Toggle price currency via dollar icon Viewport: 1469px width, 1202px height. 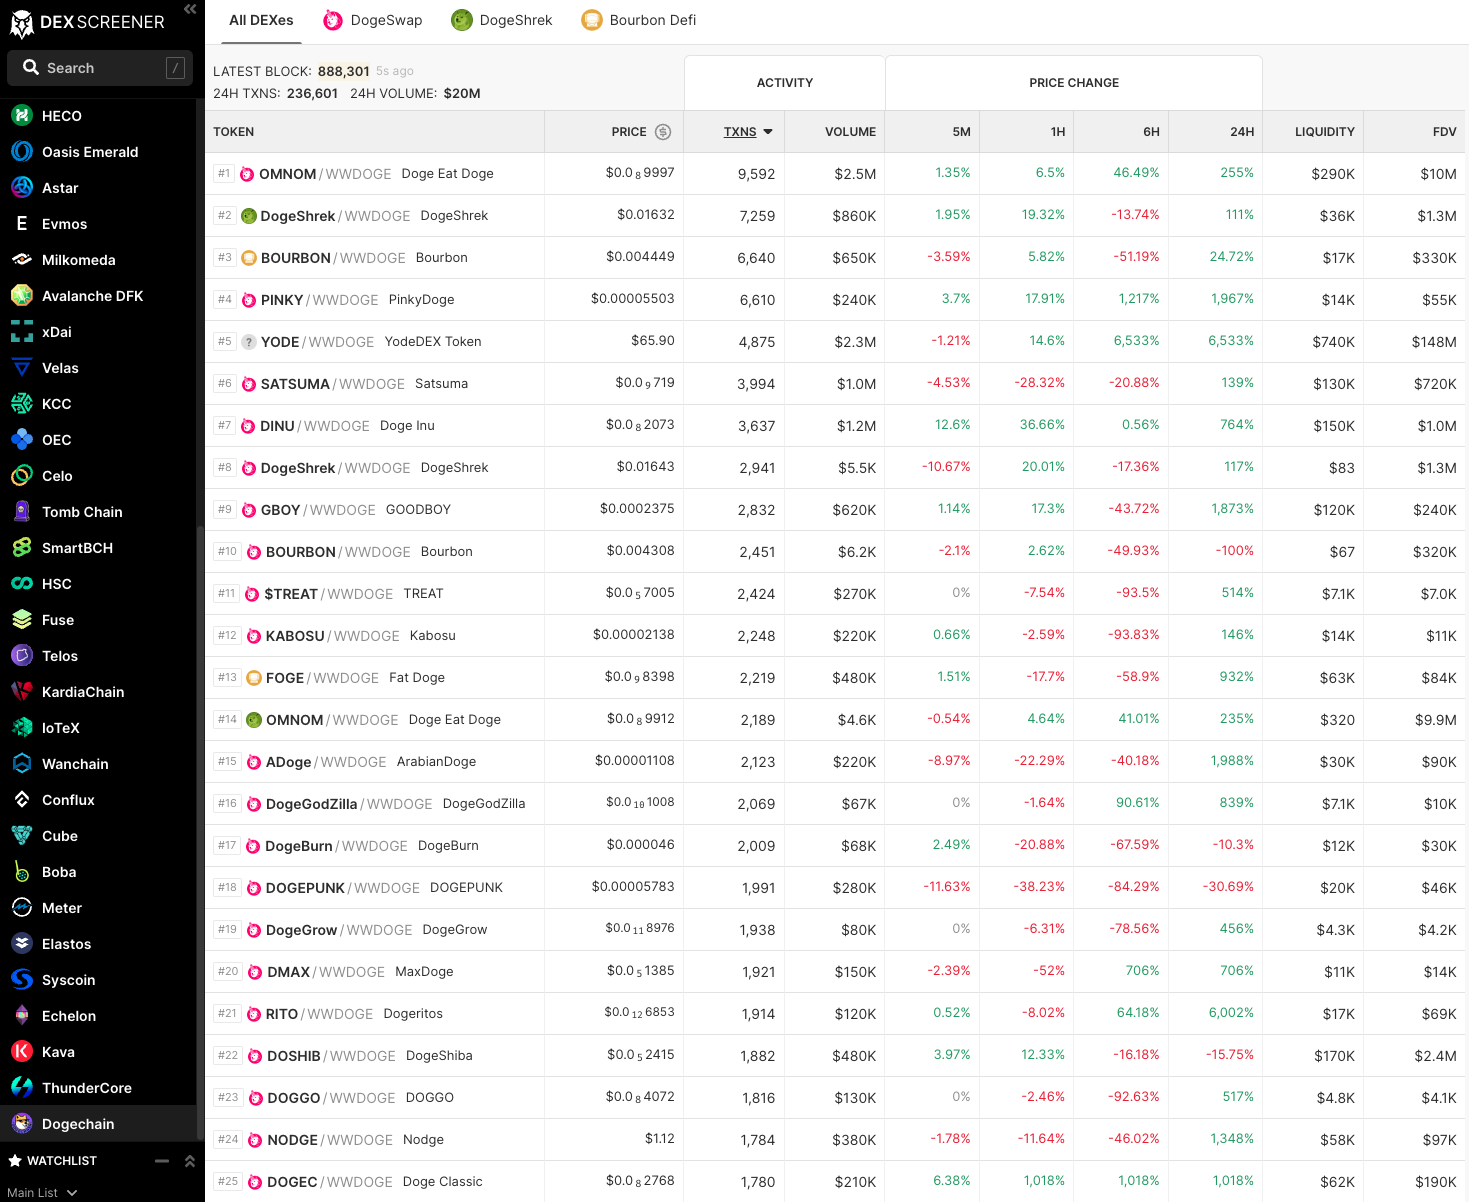coord(663,132)
